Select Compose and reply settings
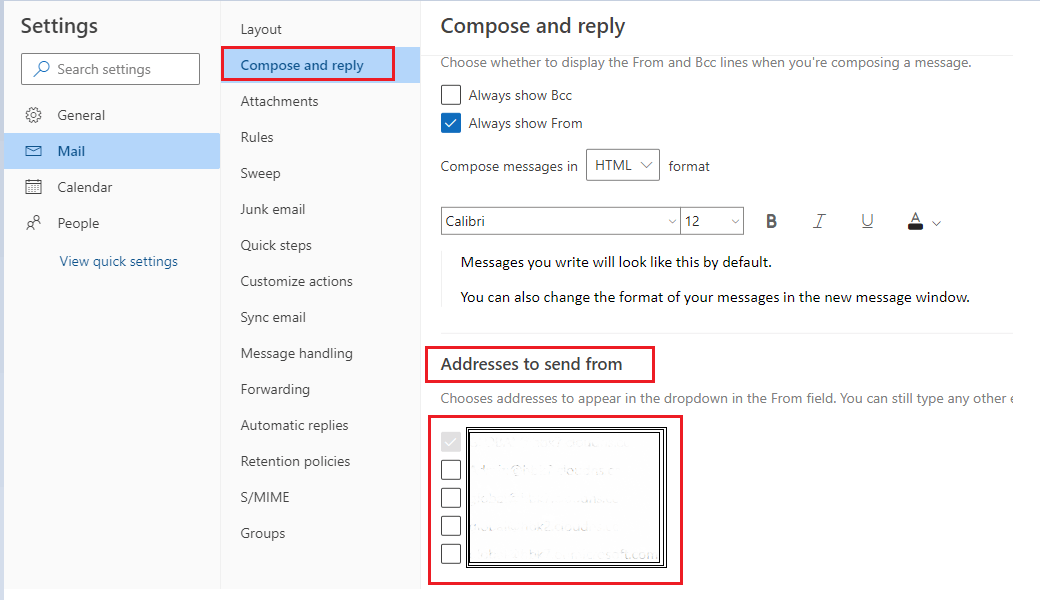This screenshot has width=1040, height=600. [320, 65]
